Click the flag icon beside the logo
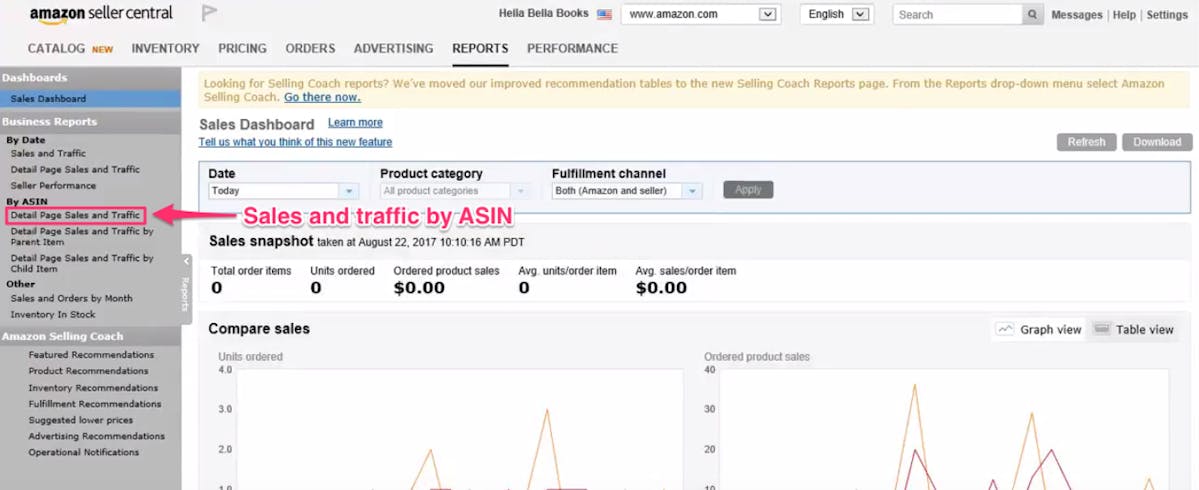1199x490 pixels. coord(209,14)
